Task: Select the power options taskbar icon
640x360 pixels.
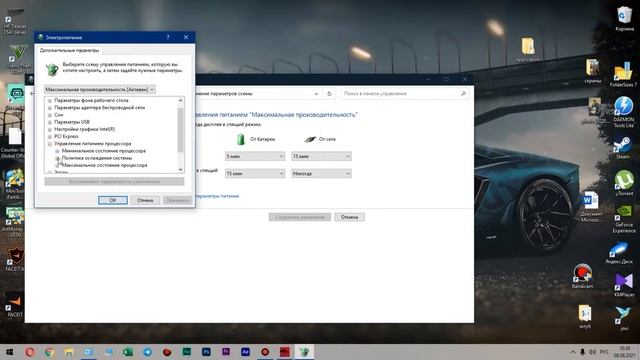Action: (304, 352)
